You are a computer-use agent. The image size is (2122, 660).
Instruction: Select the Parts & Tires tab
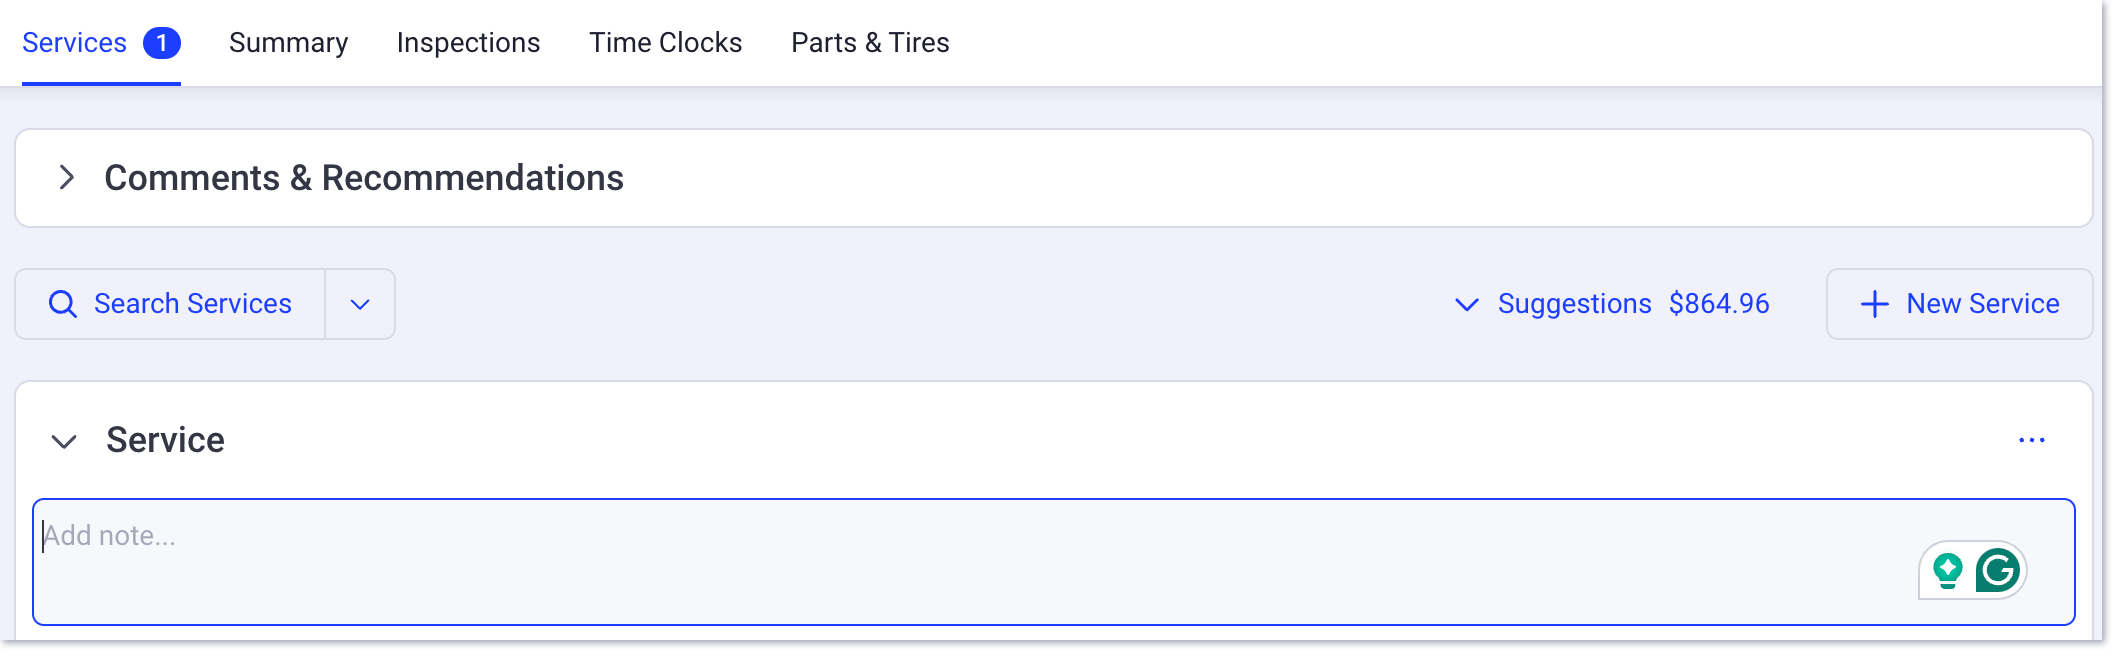tap(870, 43)
